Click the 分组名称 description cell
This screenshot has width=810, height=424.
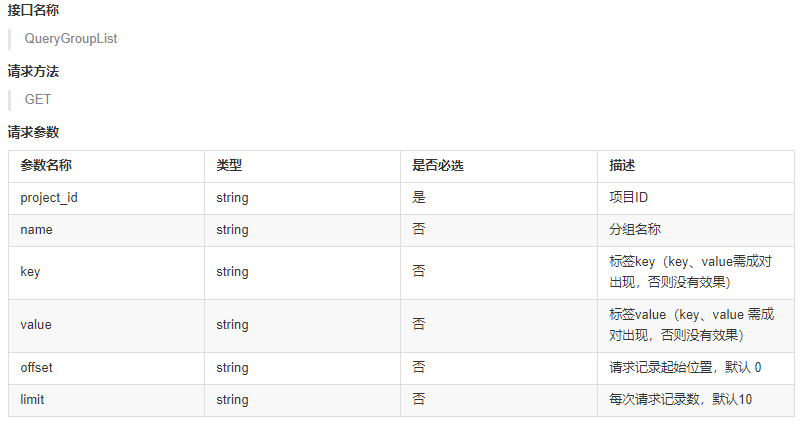point(635,230)
